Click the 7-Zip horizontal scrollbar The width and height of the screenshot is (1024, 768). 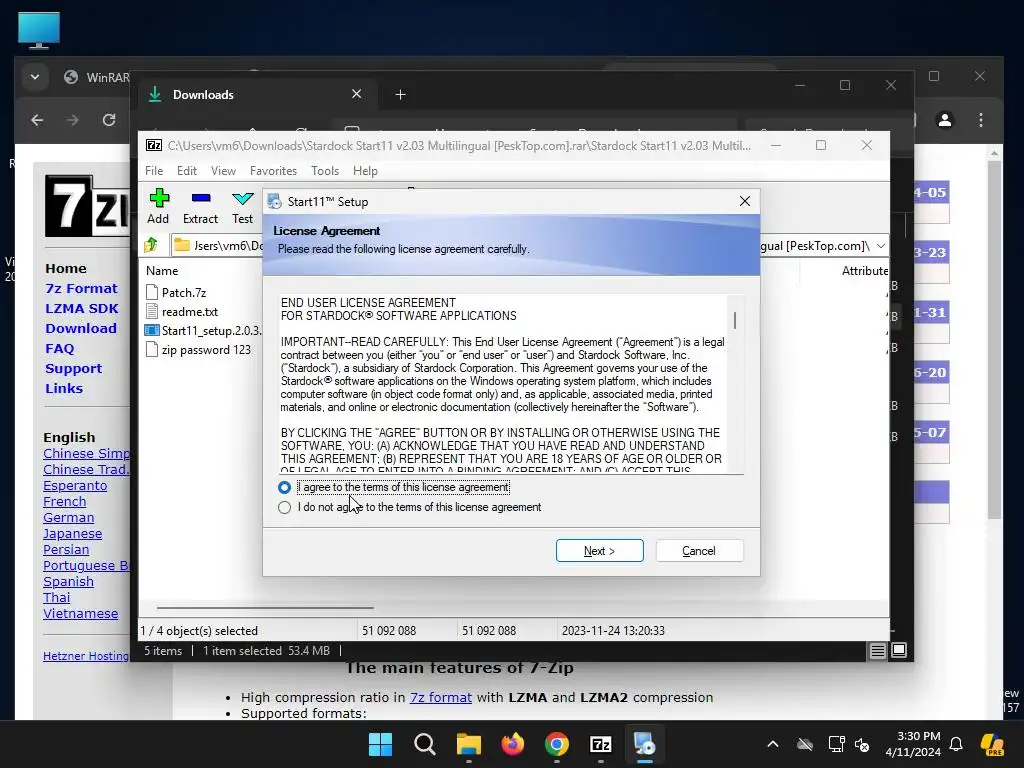[x=264, y=607]
